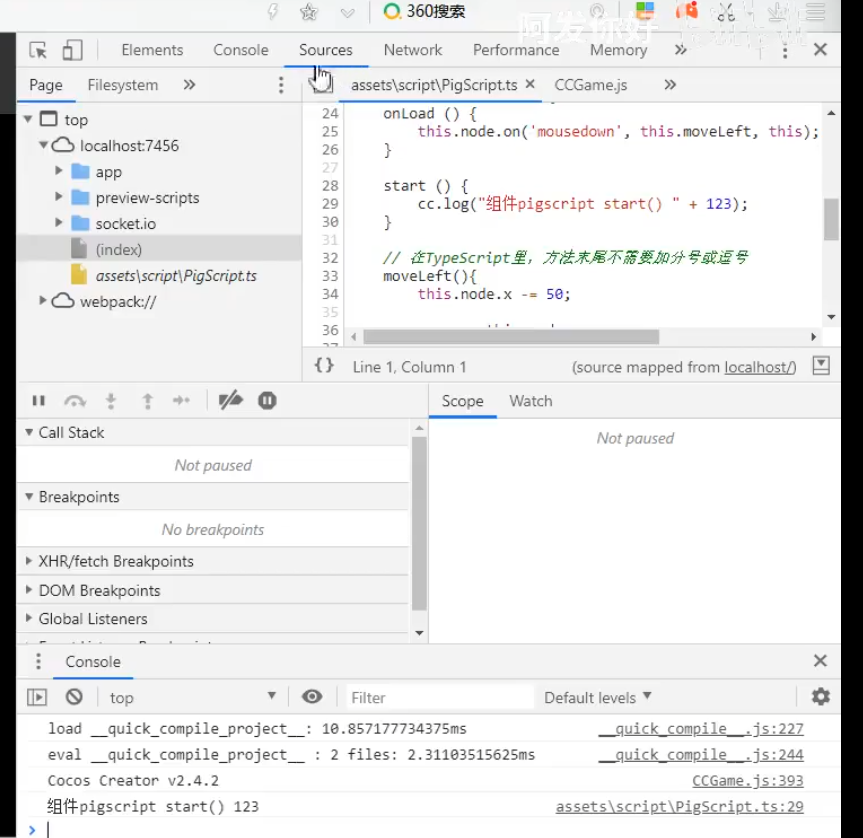Open console settings gear
The height and width of the screenshot is (838, 863).
click(x=821, y=697)
